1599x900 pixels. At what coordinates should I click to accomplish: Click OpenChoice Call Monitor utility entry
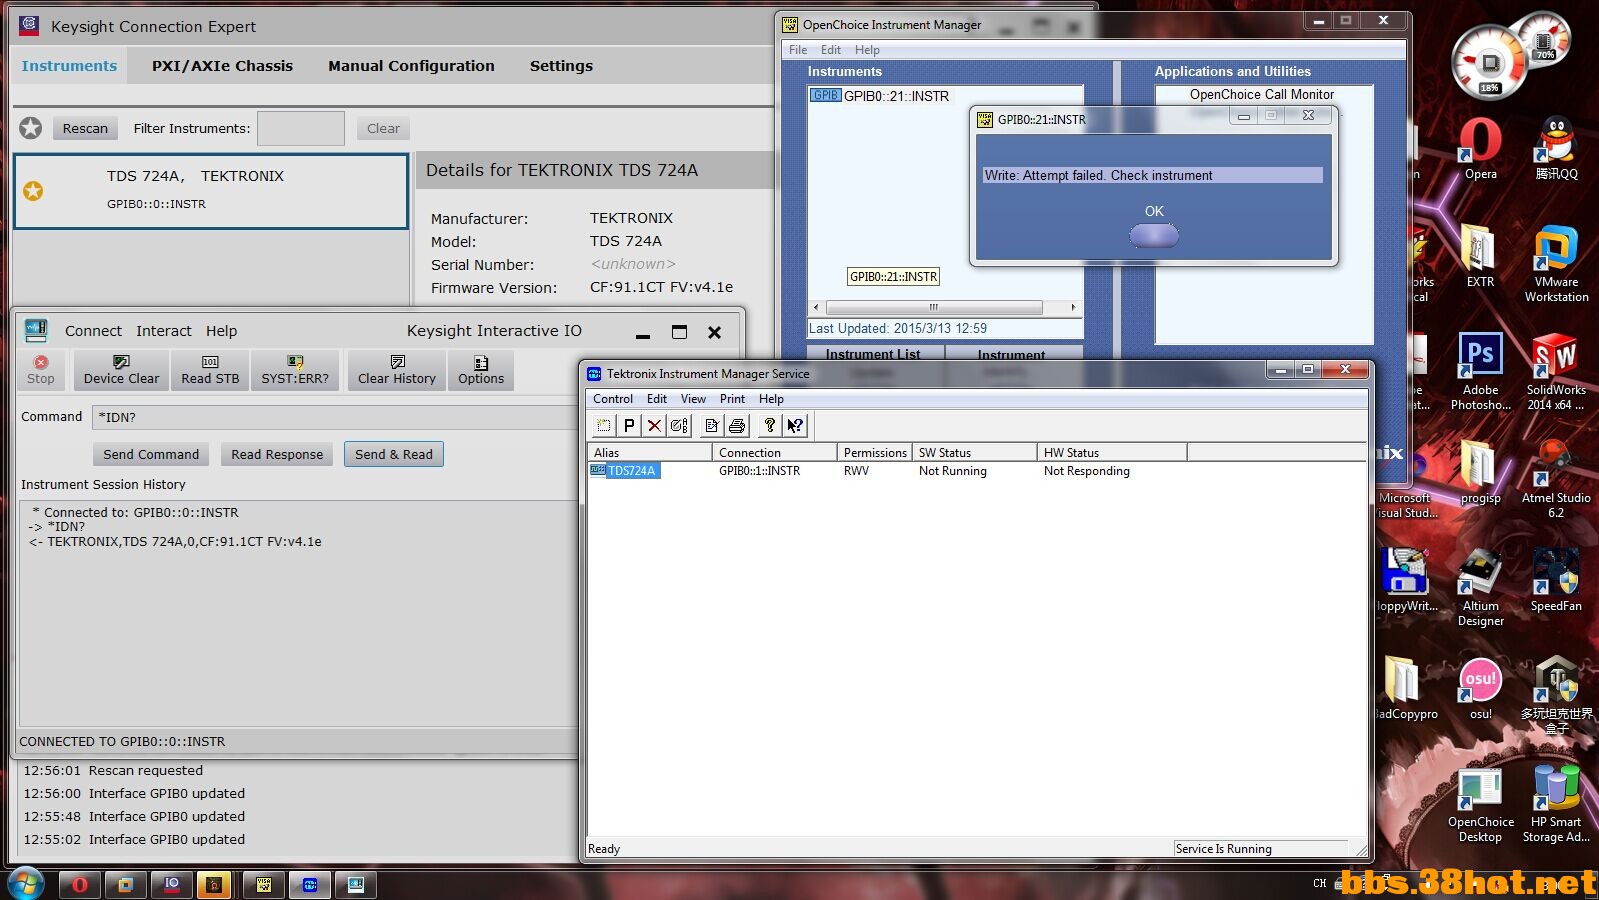click(1262, 94)
